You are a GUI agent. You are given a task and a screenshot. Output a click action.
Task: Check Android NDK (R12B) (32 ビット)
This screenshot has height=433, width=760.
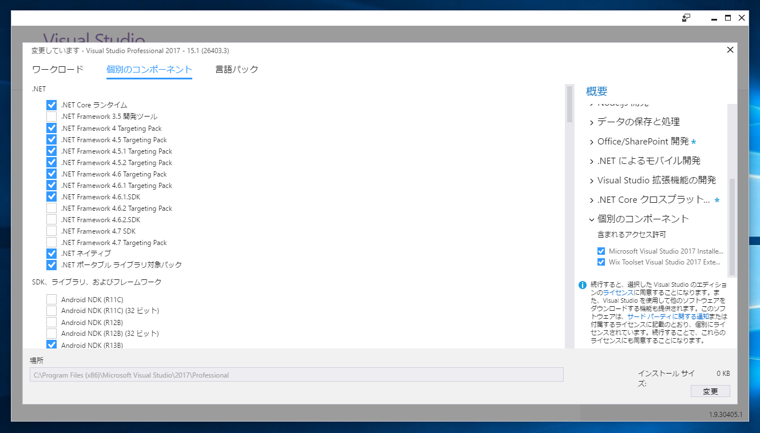51,334
